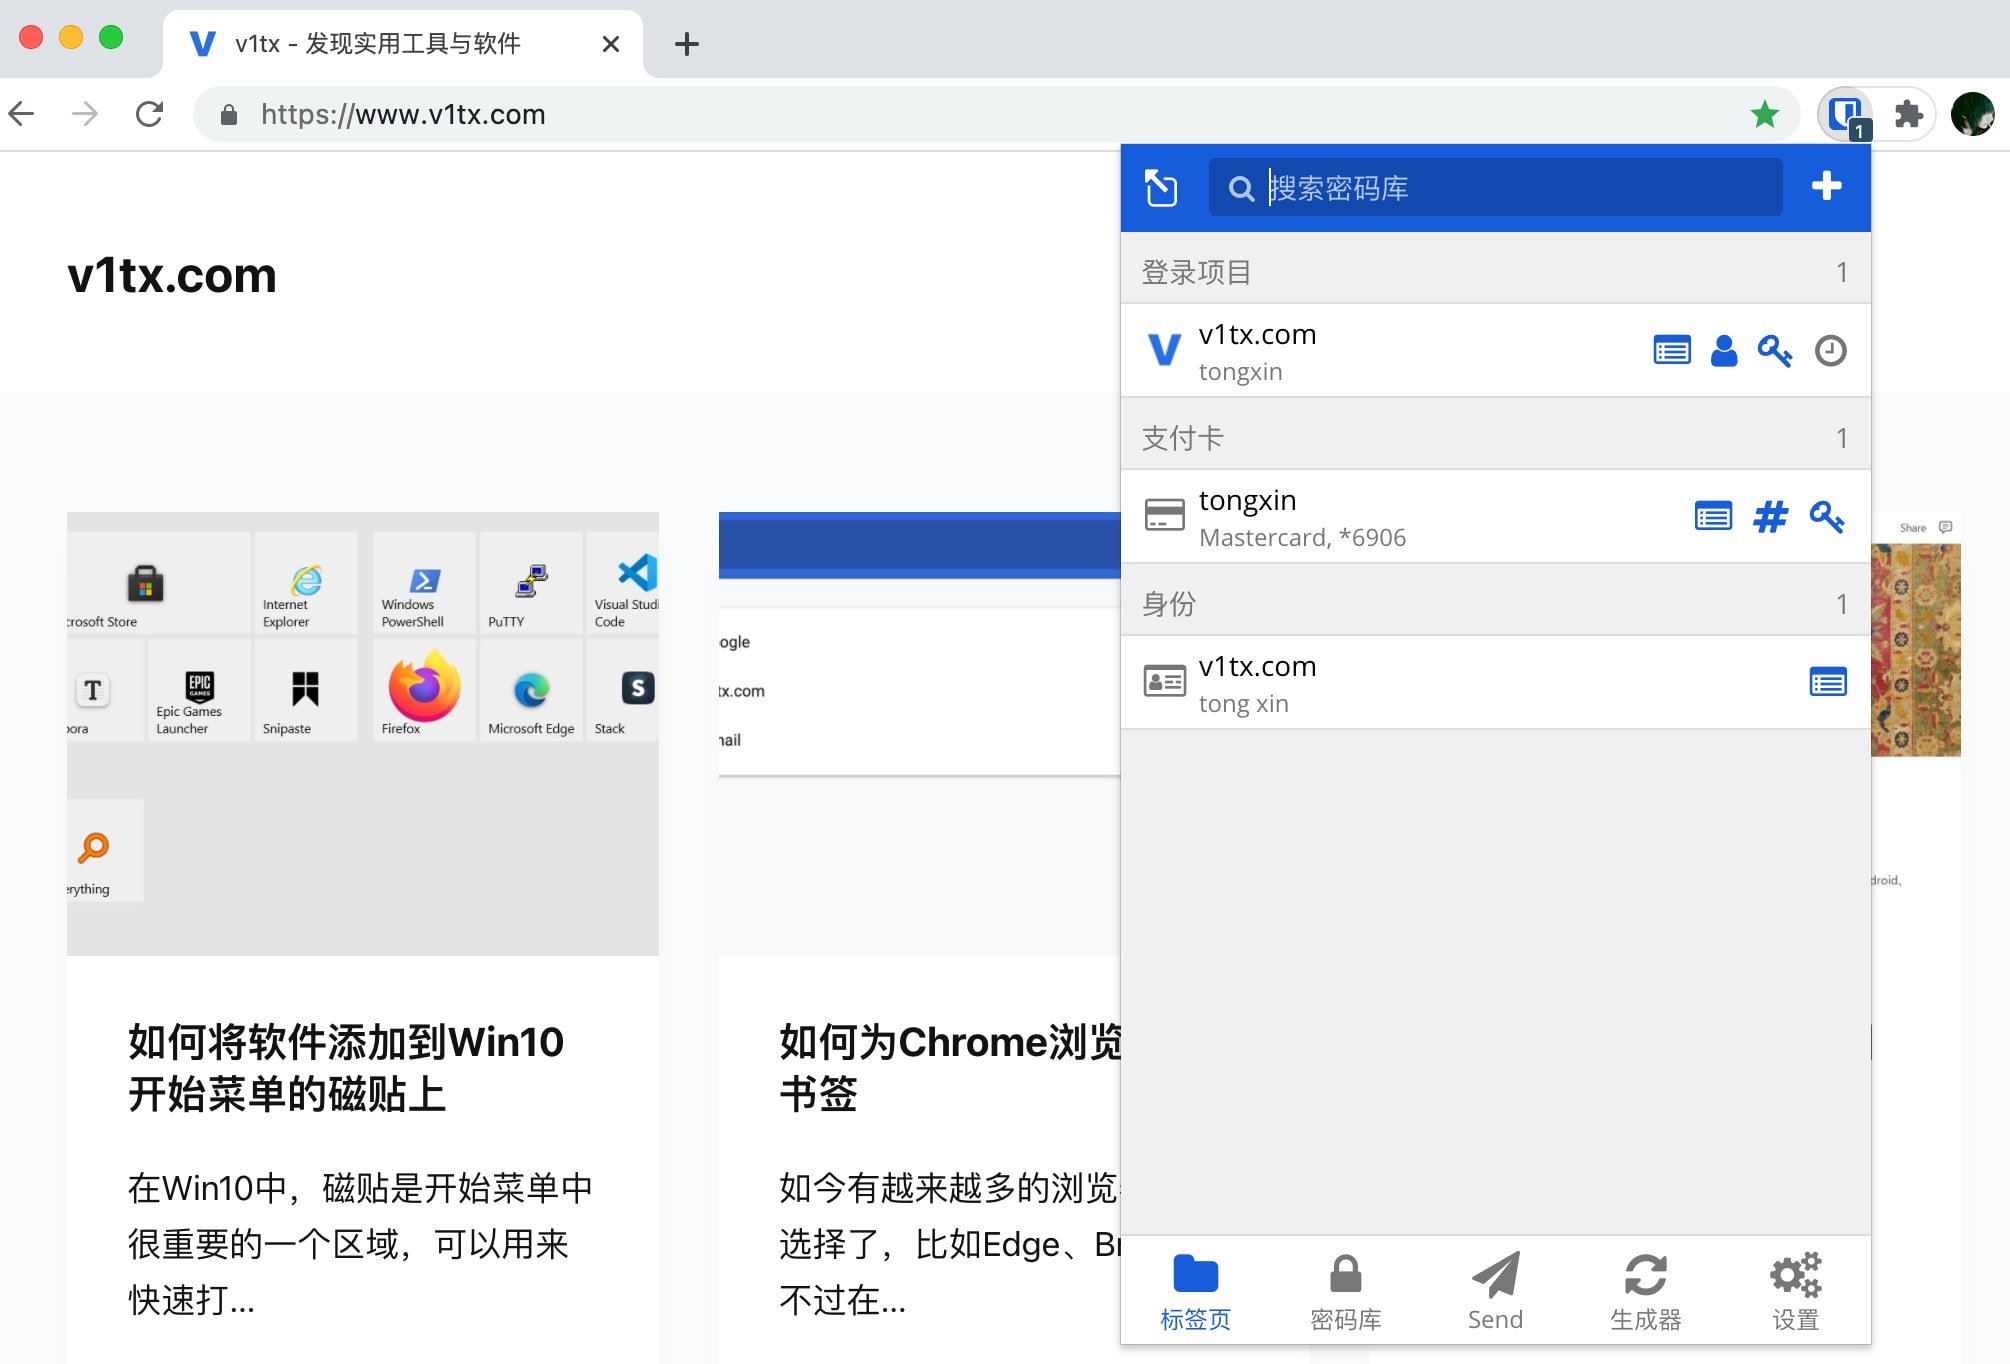Open the browser extensions puzzle menu

1911,113
